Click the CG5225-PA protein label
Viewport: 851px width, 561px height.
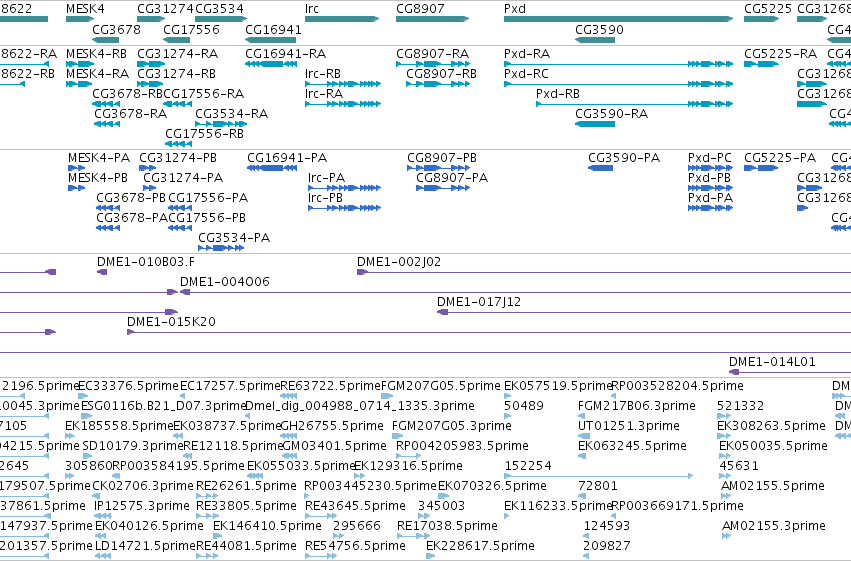tap(780, 158)
